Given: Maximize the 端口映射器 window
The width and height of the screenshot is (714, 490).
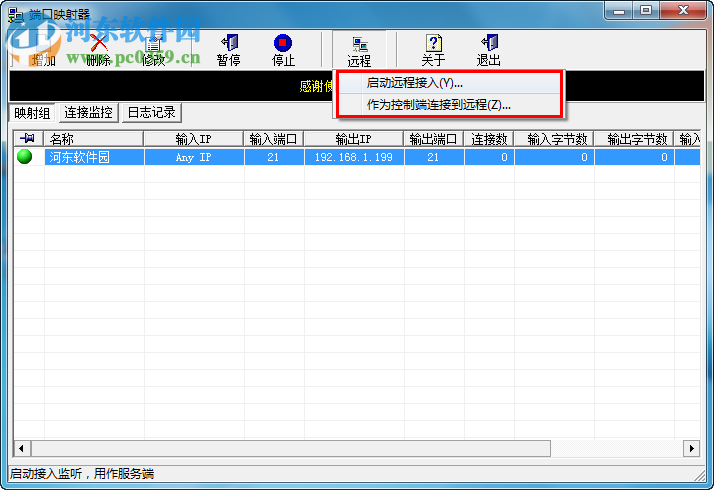Looking at the screenshot, I should point(646,11).
